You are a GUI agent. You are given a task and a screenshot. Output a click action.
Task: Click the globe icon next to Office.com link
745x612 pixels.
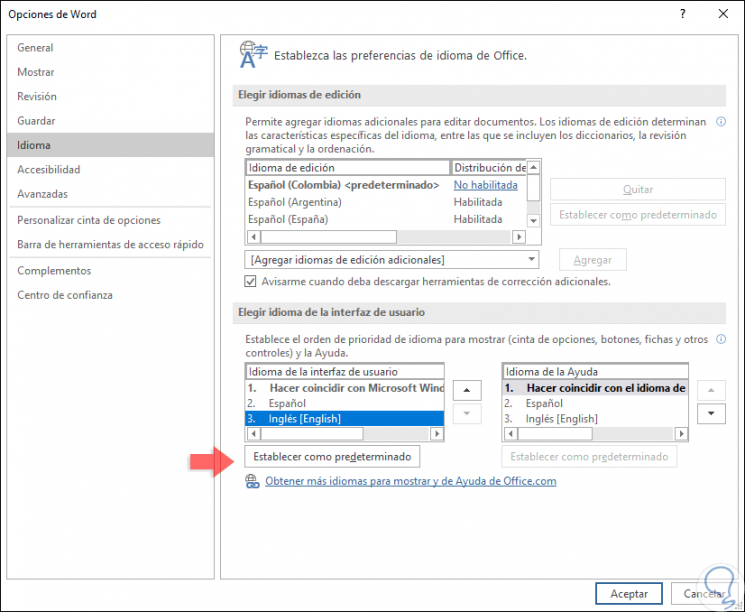[x=252, y=481]
